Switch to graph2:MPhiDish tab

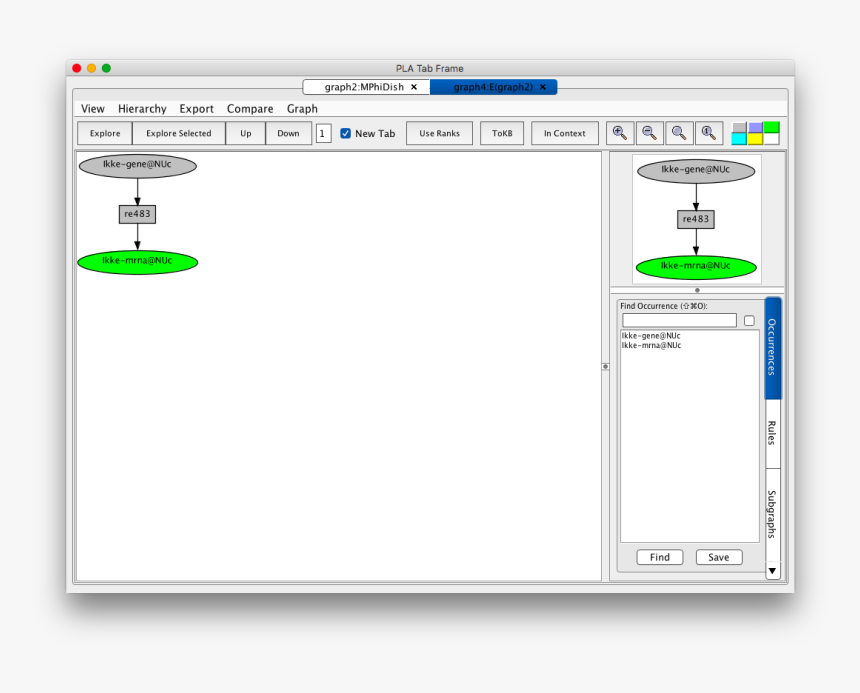(x=364, y=87)
